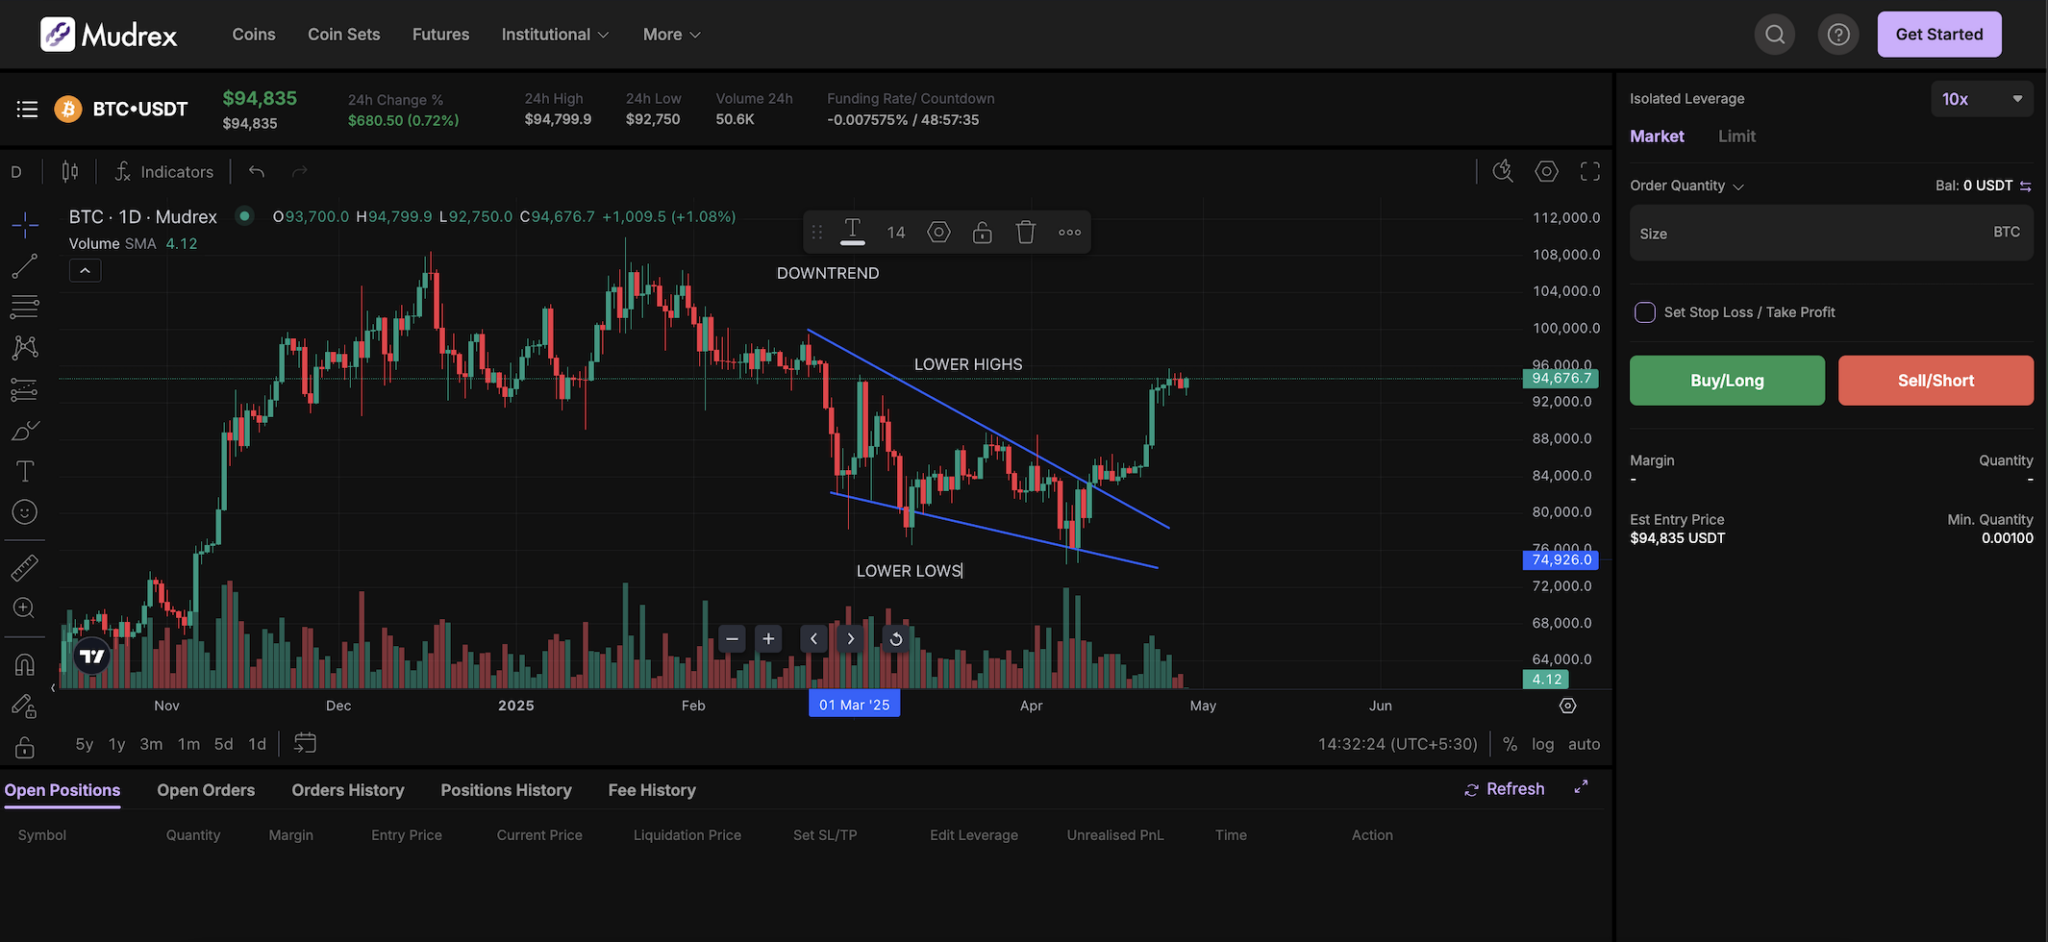
Task: Enable Set Stop Loss / Take Profit
Action: [1644, 312]
